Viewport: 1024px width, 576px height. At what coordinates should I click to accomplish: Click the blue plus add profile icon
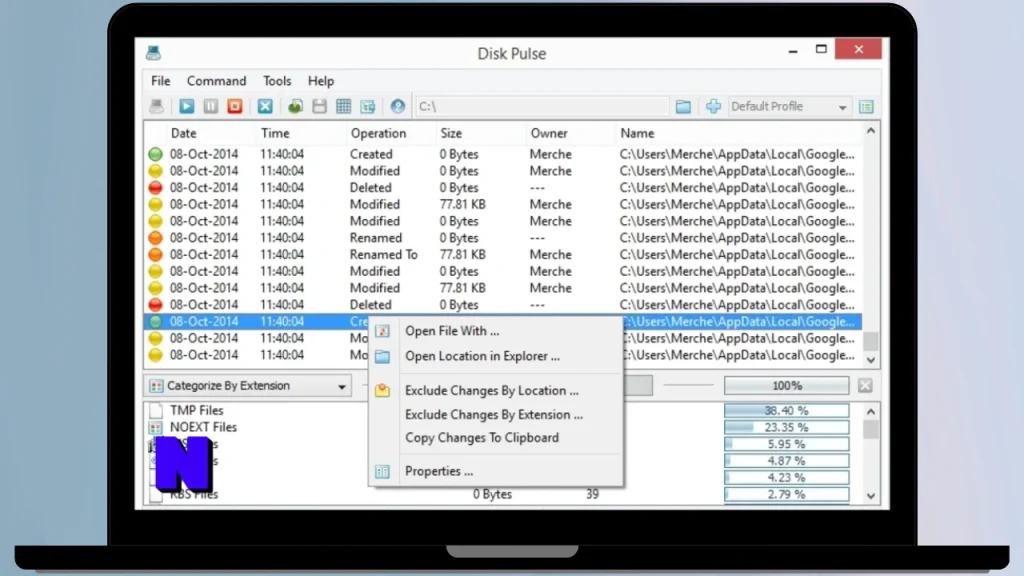tap(713, 106)
